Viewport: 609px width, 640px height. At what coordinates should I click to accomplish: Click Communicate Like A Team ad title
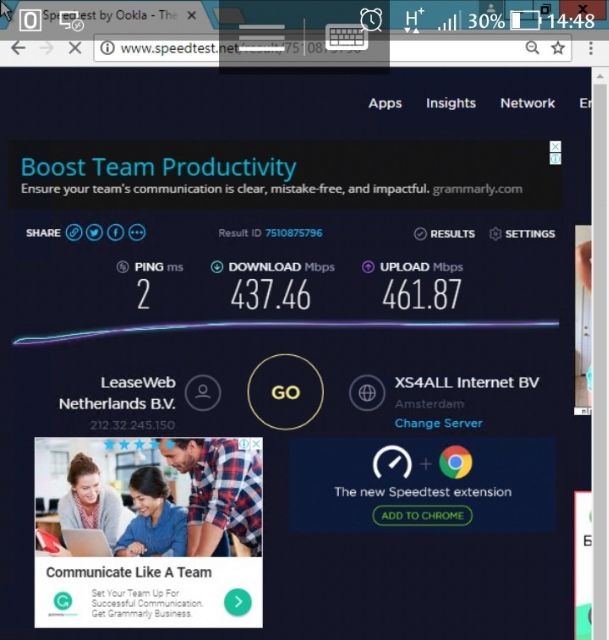(129, 572)
